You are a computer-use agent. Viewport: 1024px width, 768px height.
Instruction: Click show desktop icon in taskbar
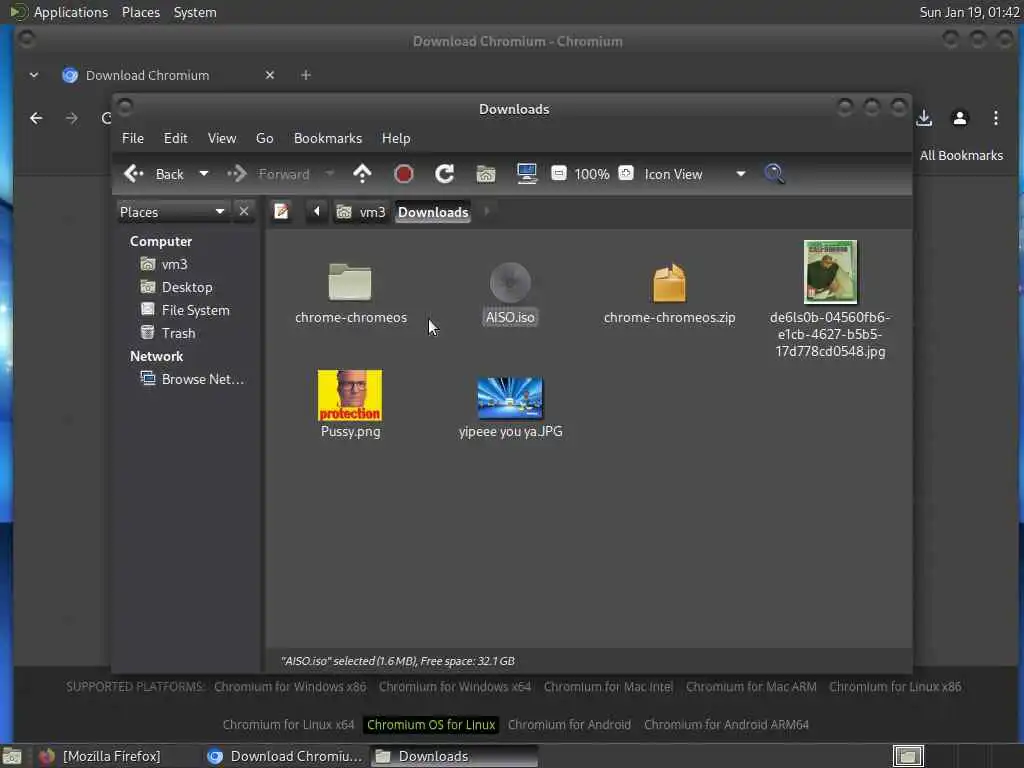pos(12,757)
